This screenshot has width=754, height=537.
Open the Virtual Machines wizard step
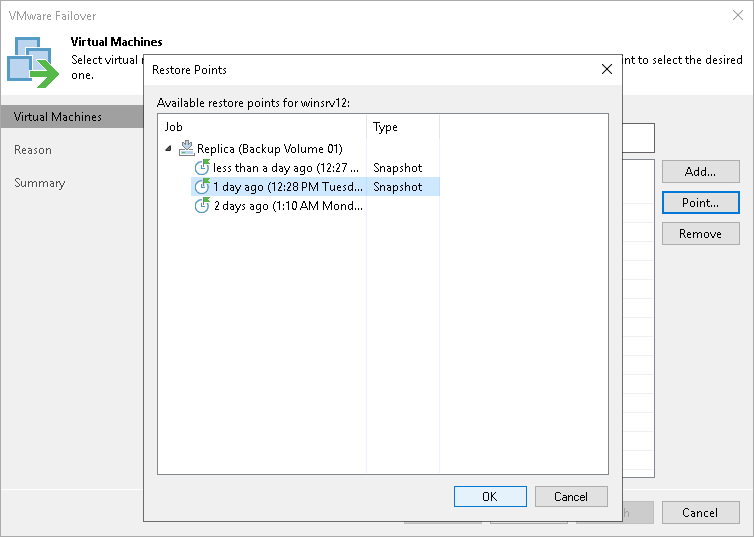coord(72,117)
